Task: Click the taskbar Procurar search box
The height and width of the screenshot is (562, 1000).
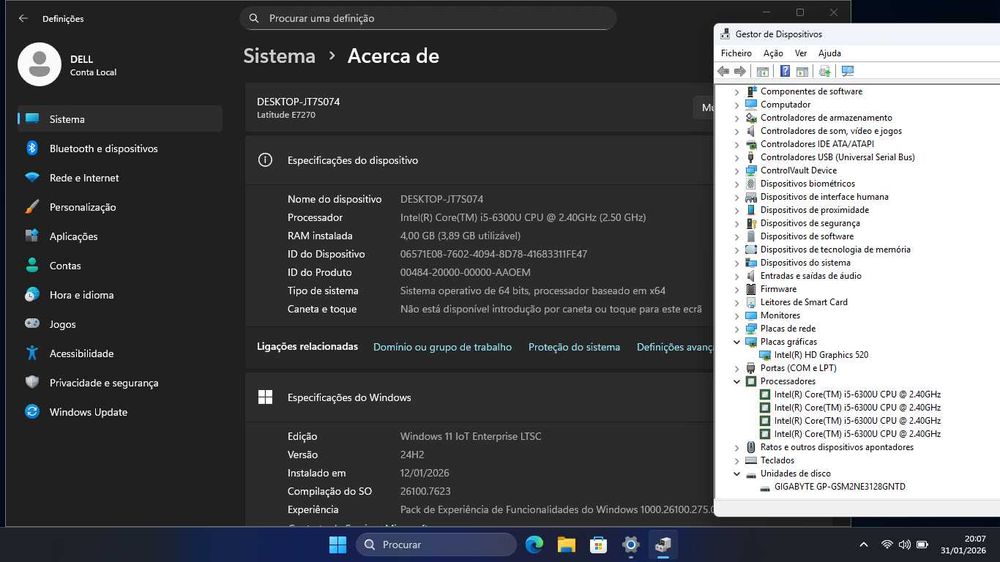Action: (436, 545)
